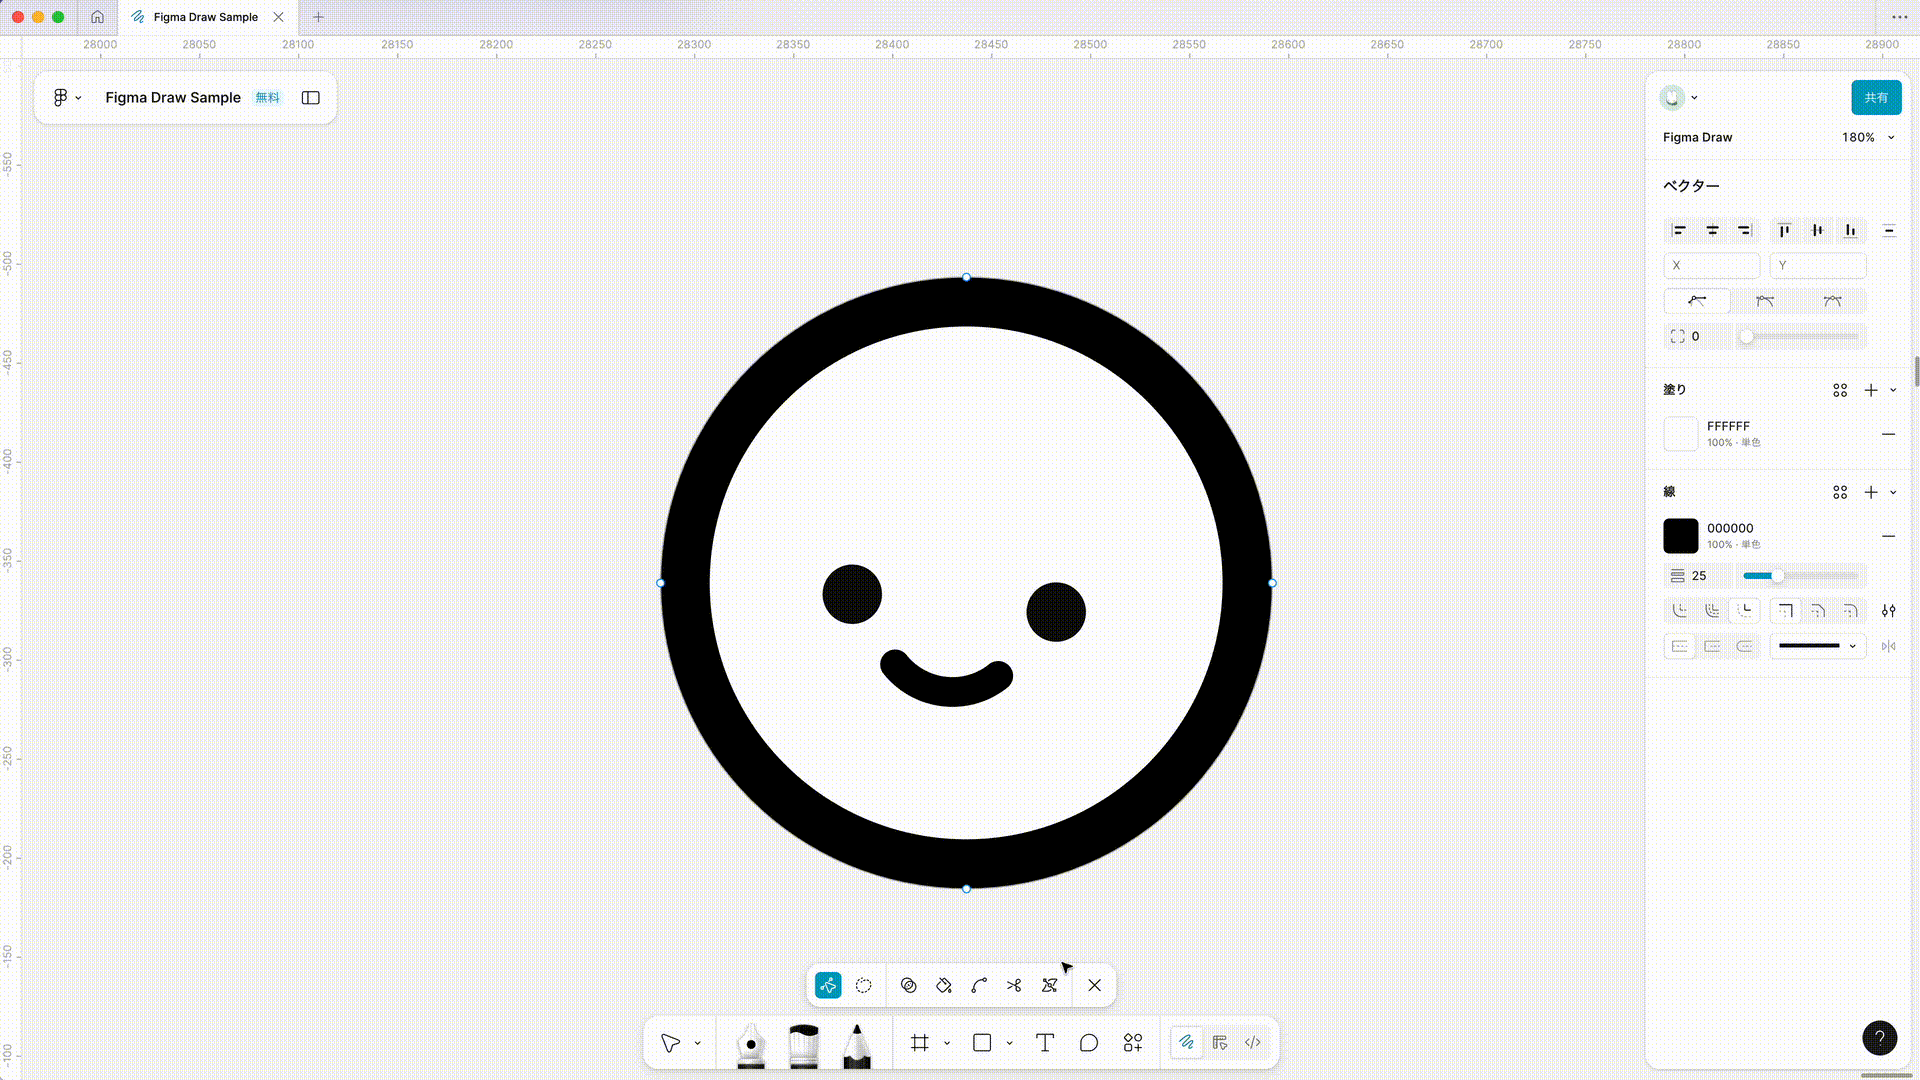
Task: Activate the paint bucket tool
Action: tap(944, 985)
